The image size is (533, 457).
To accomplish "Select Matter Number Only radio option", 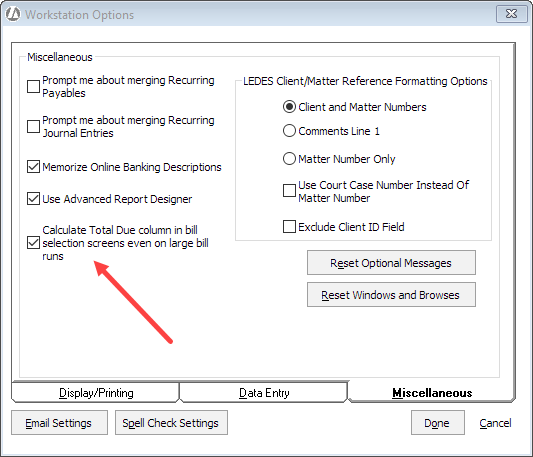I will pyautogui.click(x=289, y=158).
